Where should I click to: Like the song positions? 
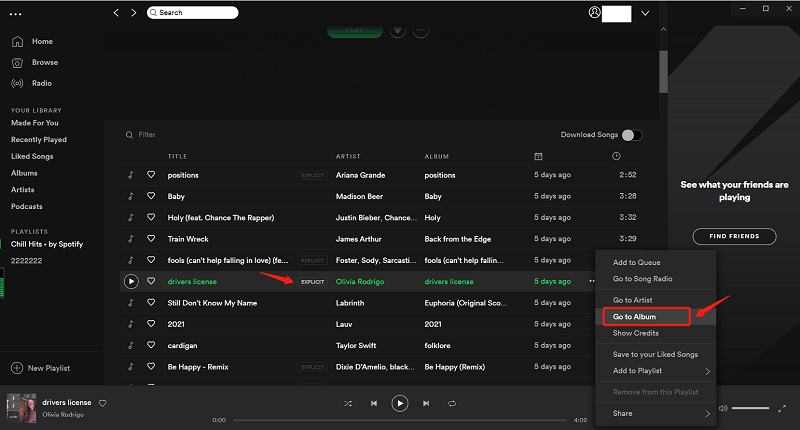click(151, 174)
